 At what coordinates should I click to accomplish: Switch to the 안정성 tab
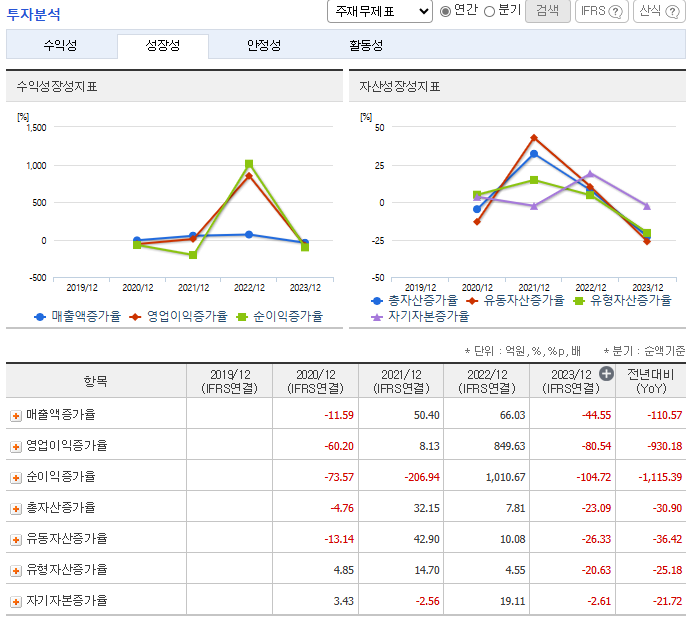click(x=264, y=45)
